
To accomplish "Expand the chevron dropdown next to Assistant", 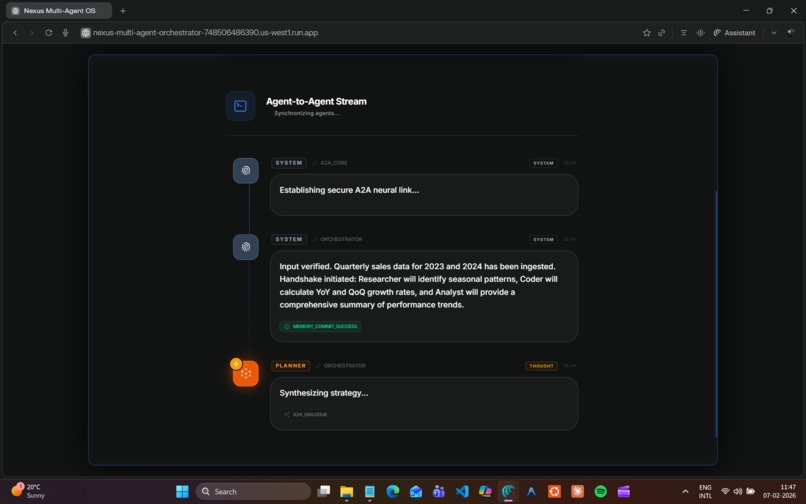I will point(774,32).
